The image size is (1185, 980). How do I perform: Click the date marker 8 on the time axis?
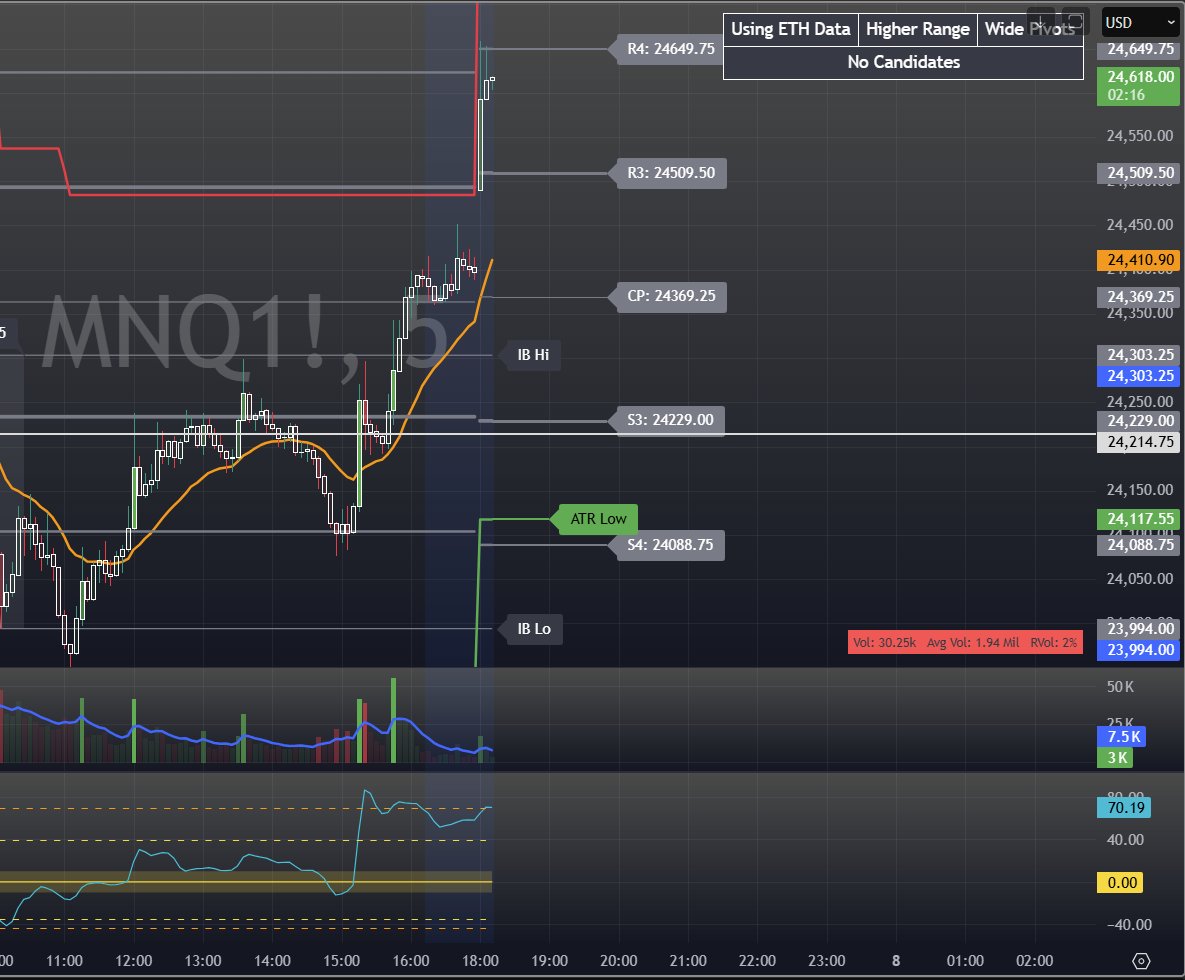(x=896, y=961)
